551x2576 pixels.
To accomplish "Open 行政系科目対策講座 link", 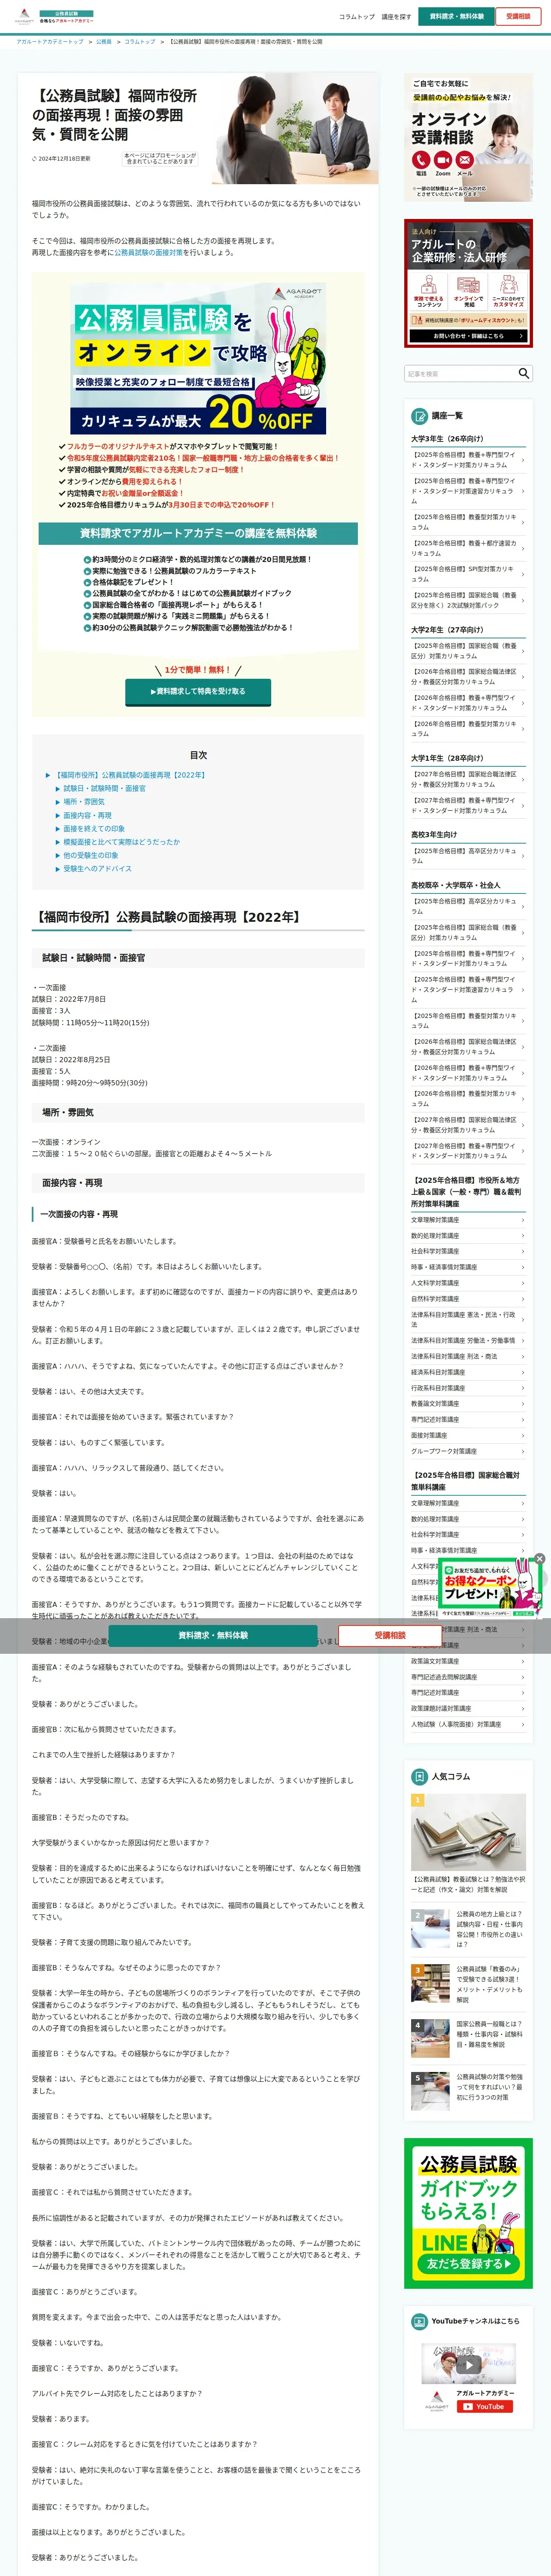I will click(468, 1388).
